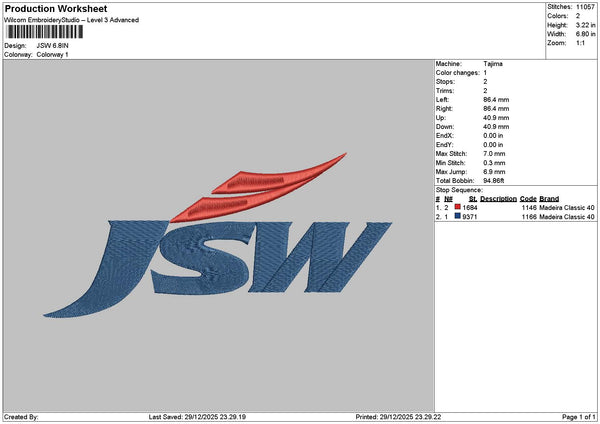Click the 'Production Worksheet' title
The image size is (600, 424).
(x=56, y=8)
